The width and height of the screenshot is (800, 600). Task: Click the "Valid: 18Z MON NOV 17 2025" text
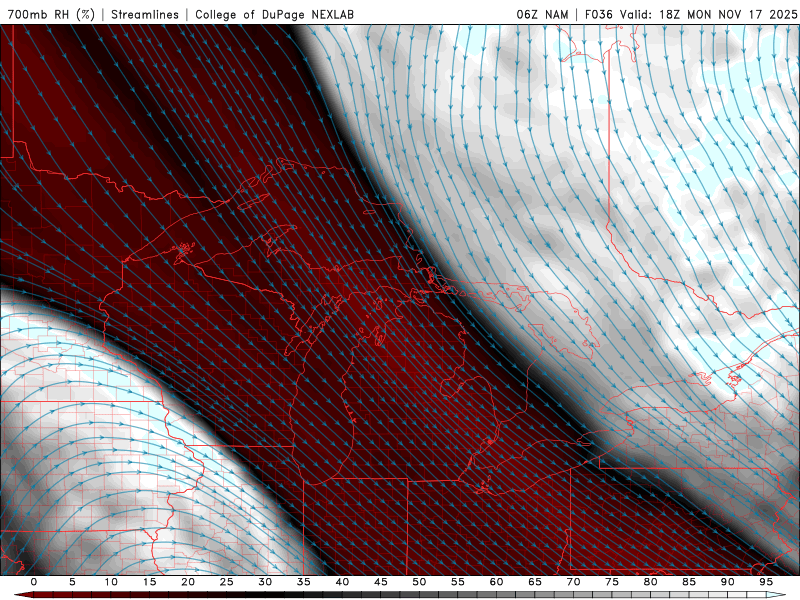point(708,14)
